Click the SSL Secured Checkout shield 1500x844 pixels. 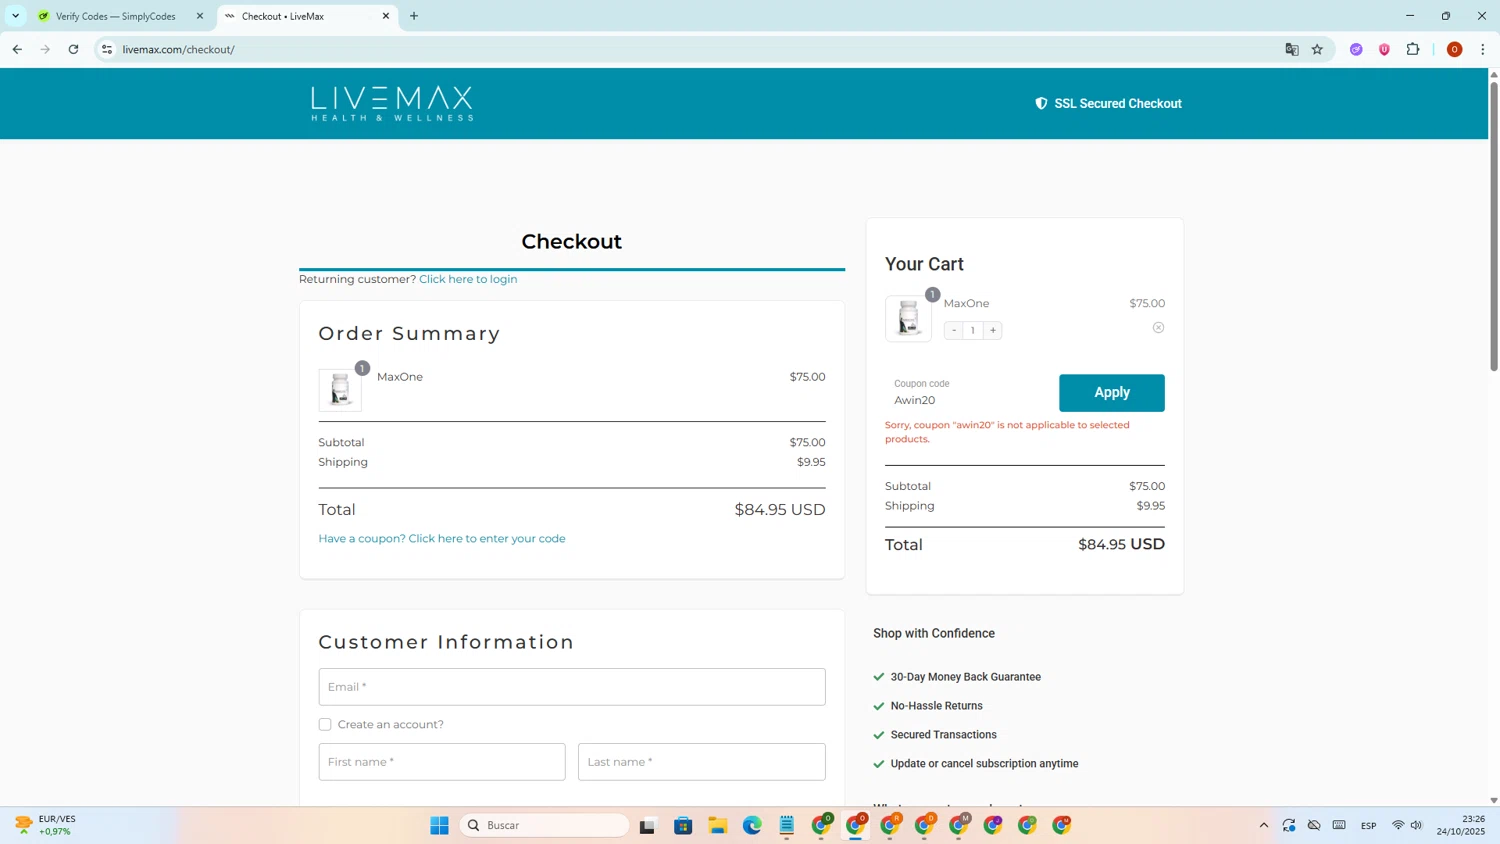tap(1041, 103)
